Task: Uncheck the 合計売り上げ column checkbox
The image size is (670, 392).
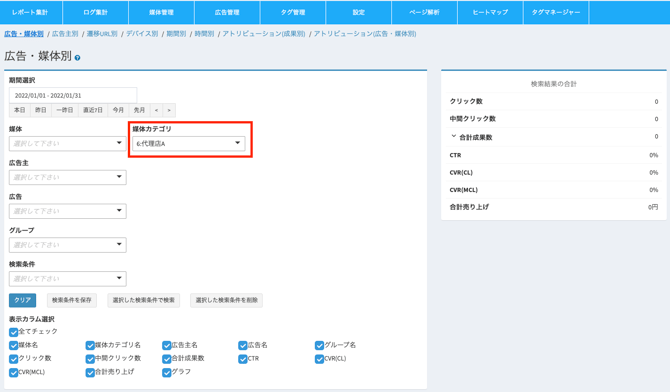Action: pyautogui.click(x=90, y=373)
